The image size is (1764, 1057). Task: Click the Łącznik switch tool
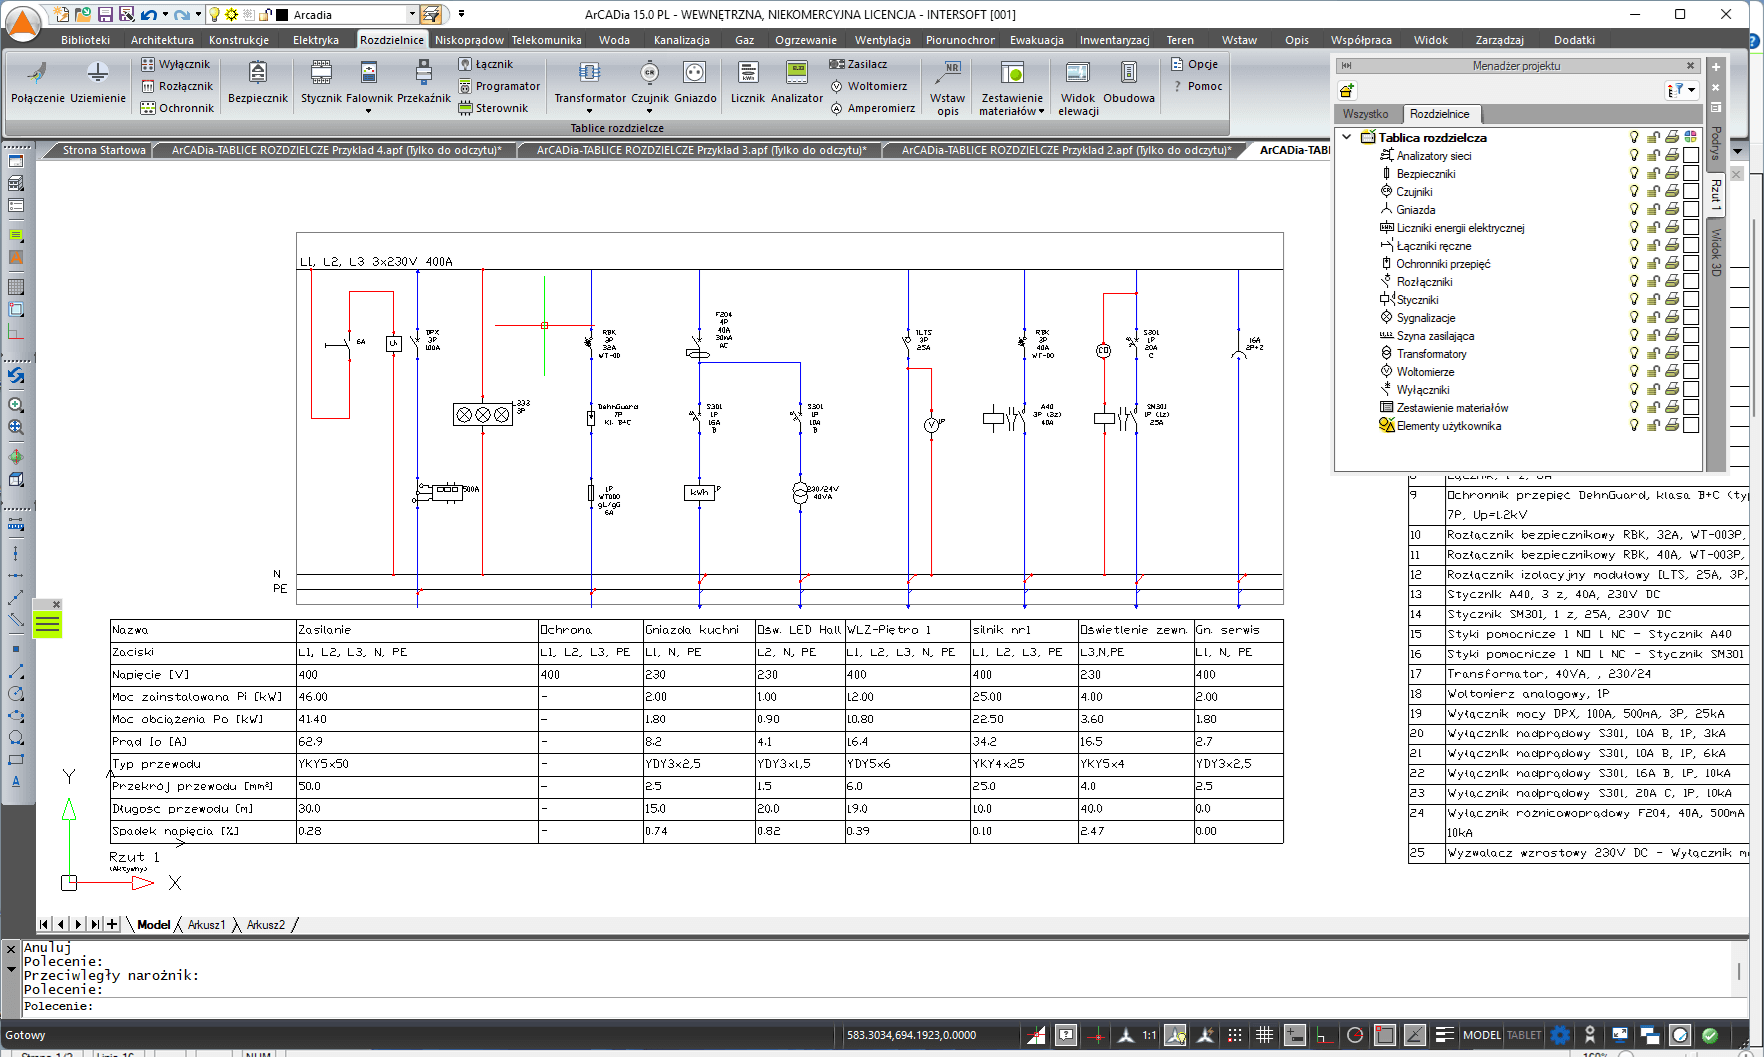click(486, 64)
